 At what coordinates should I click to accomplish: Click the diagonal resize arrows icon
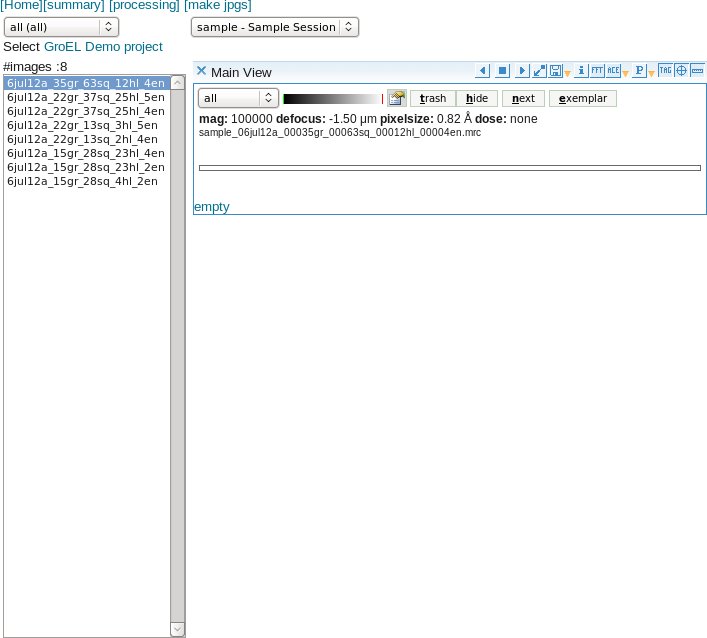(540, 71)
